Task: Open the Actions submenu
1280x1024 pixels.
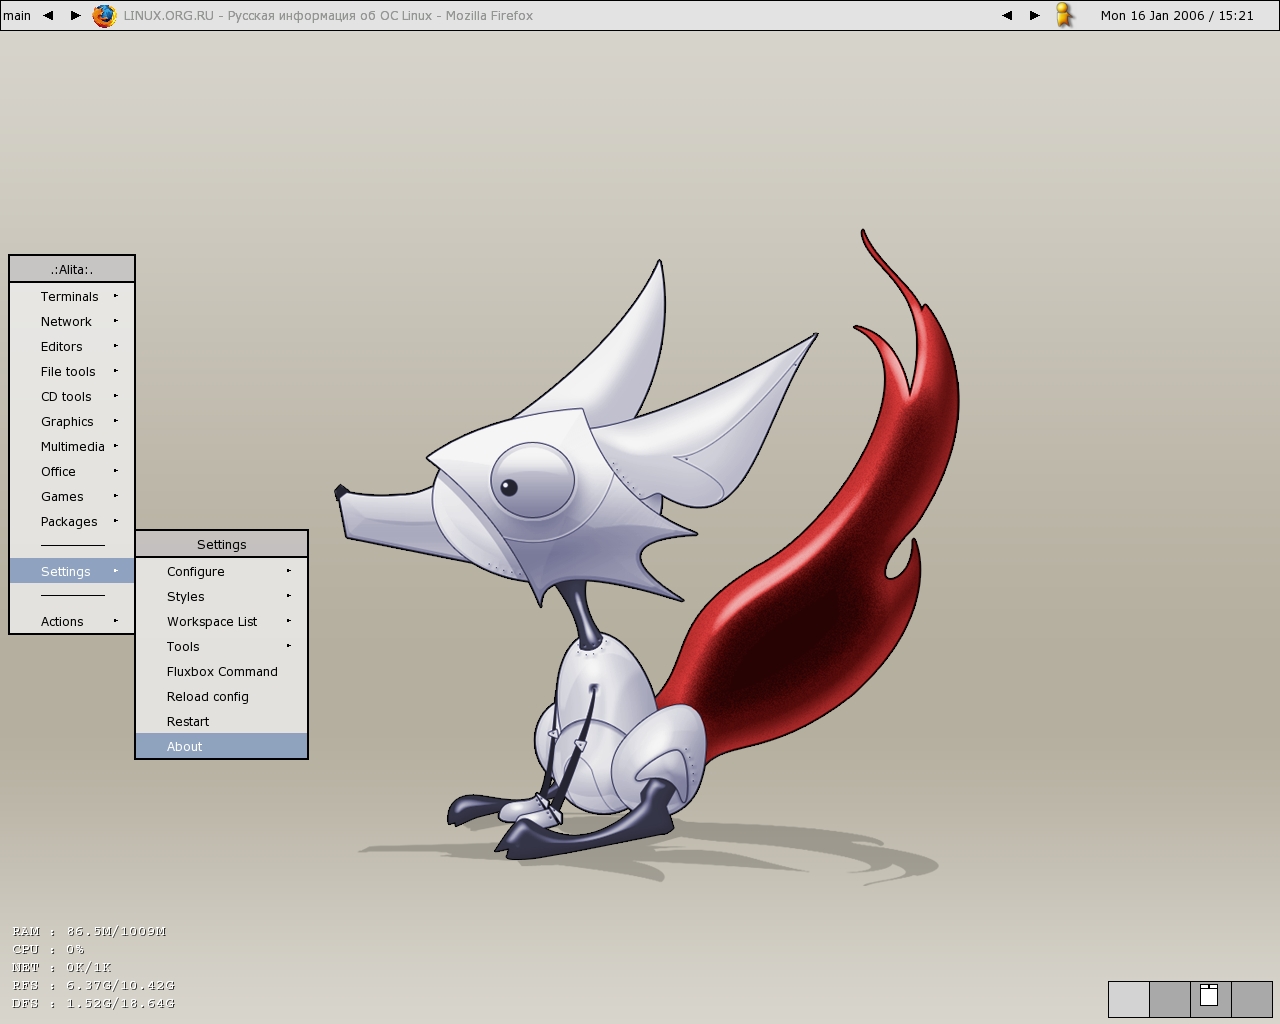Action: click(72, 621)
